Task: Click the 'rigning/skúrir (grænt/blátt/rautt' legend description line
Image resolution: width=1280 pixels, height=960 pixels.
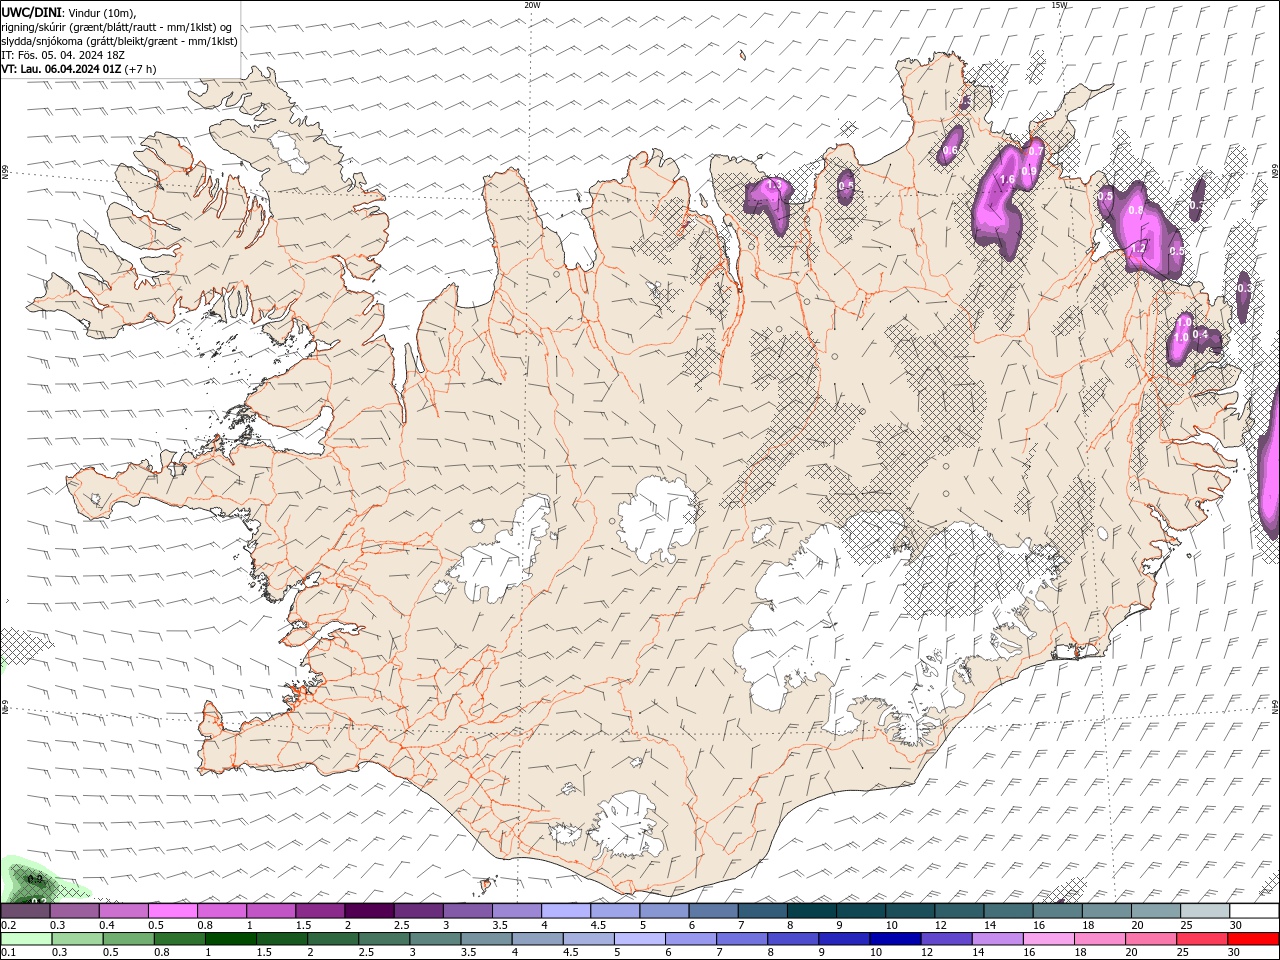Action: 117,27
